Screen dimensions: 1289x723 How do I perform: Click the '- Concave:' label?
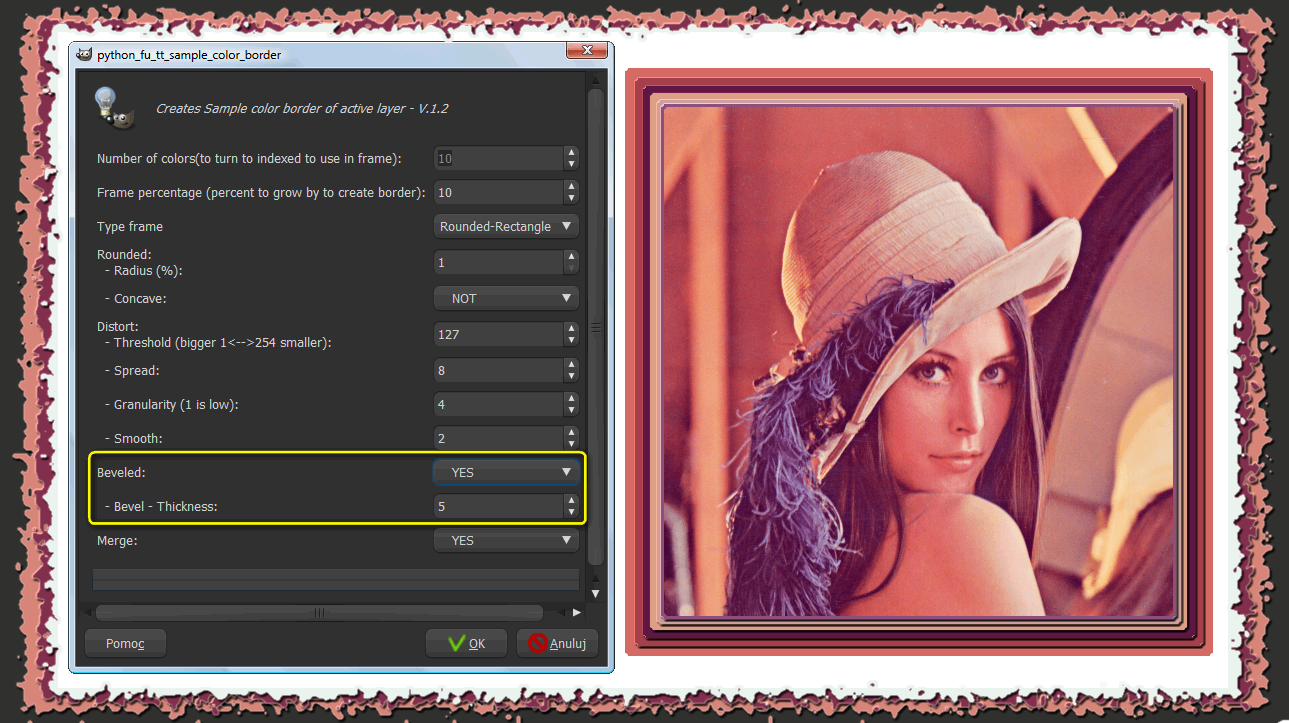point(135,298)
